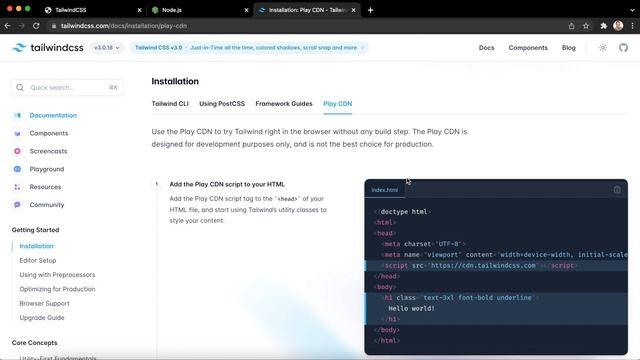
Task: Open Docs in the top navigation
Action: [487, 48]
